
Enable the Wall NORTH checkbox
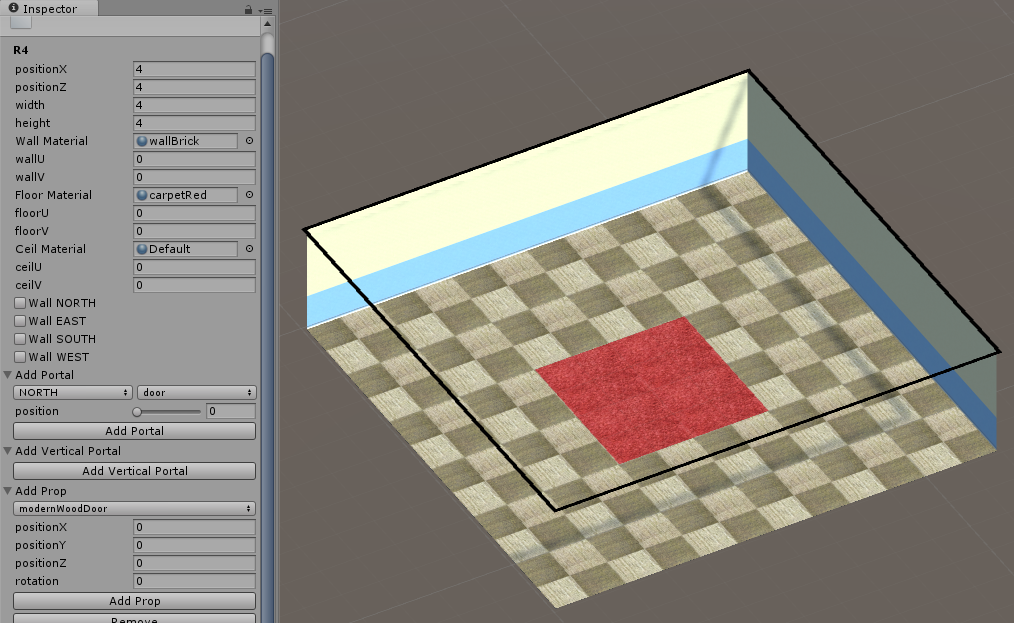coord(20,303)
